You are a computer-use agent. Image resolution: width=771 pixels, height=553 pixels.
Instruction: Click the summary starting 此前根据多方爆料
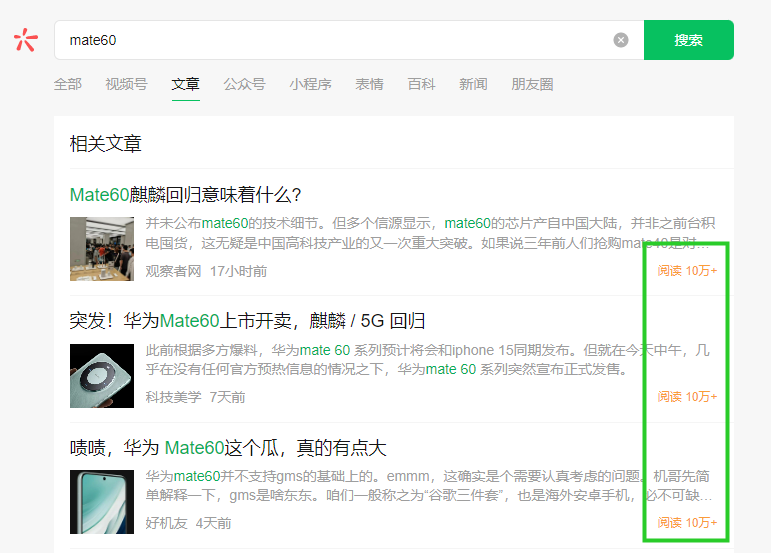tap(427, 359)
